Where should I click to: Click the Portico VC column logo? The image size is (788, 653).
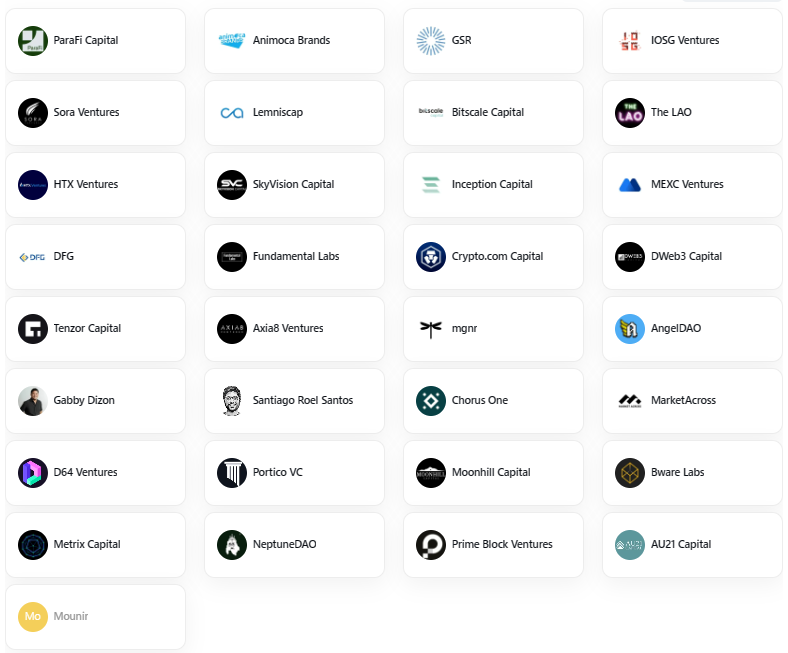(232, 473)
